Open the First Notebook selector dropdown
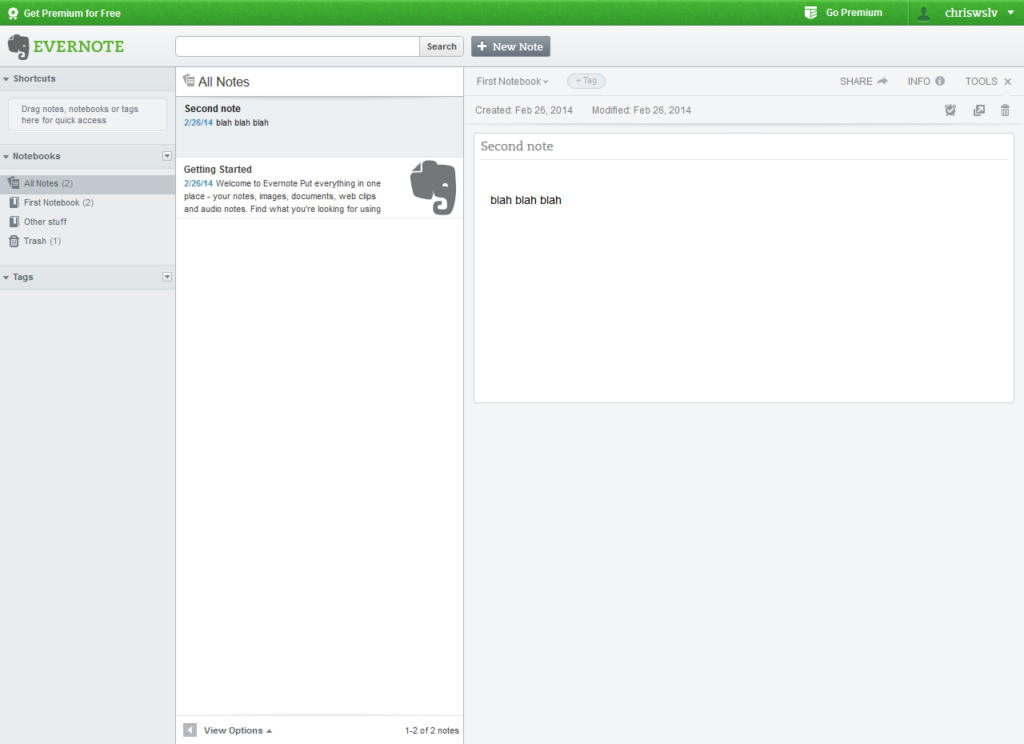1024x744 pixels. click(x=512, y=81)
